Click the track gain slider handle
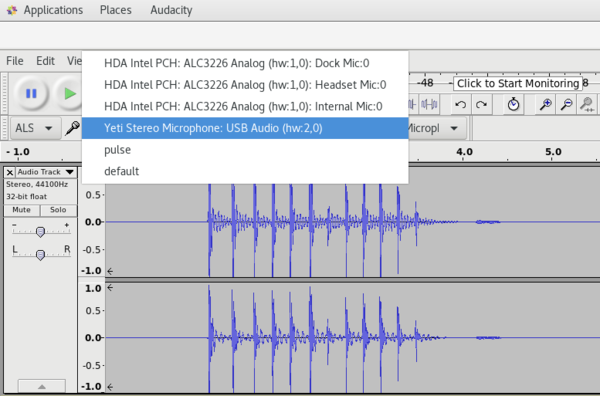 40,231
